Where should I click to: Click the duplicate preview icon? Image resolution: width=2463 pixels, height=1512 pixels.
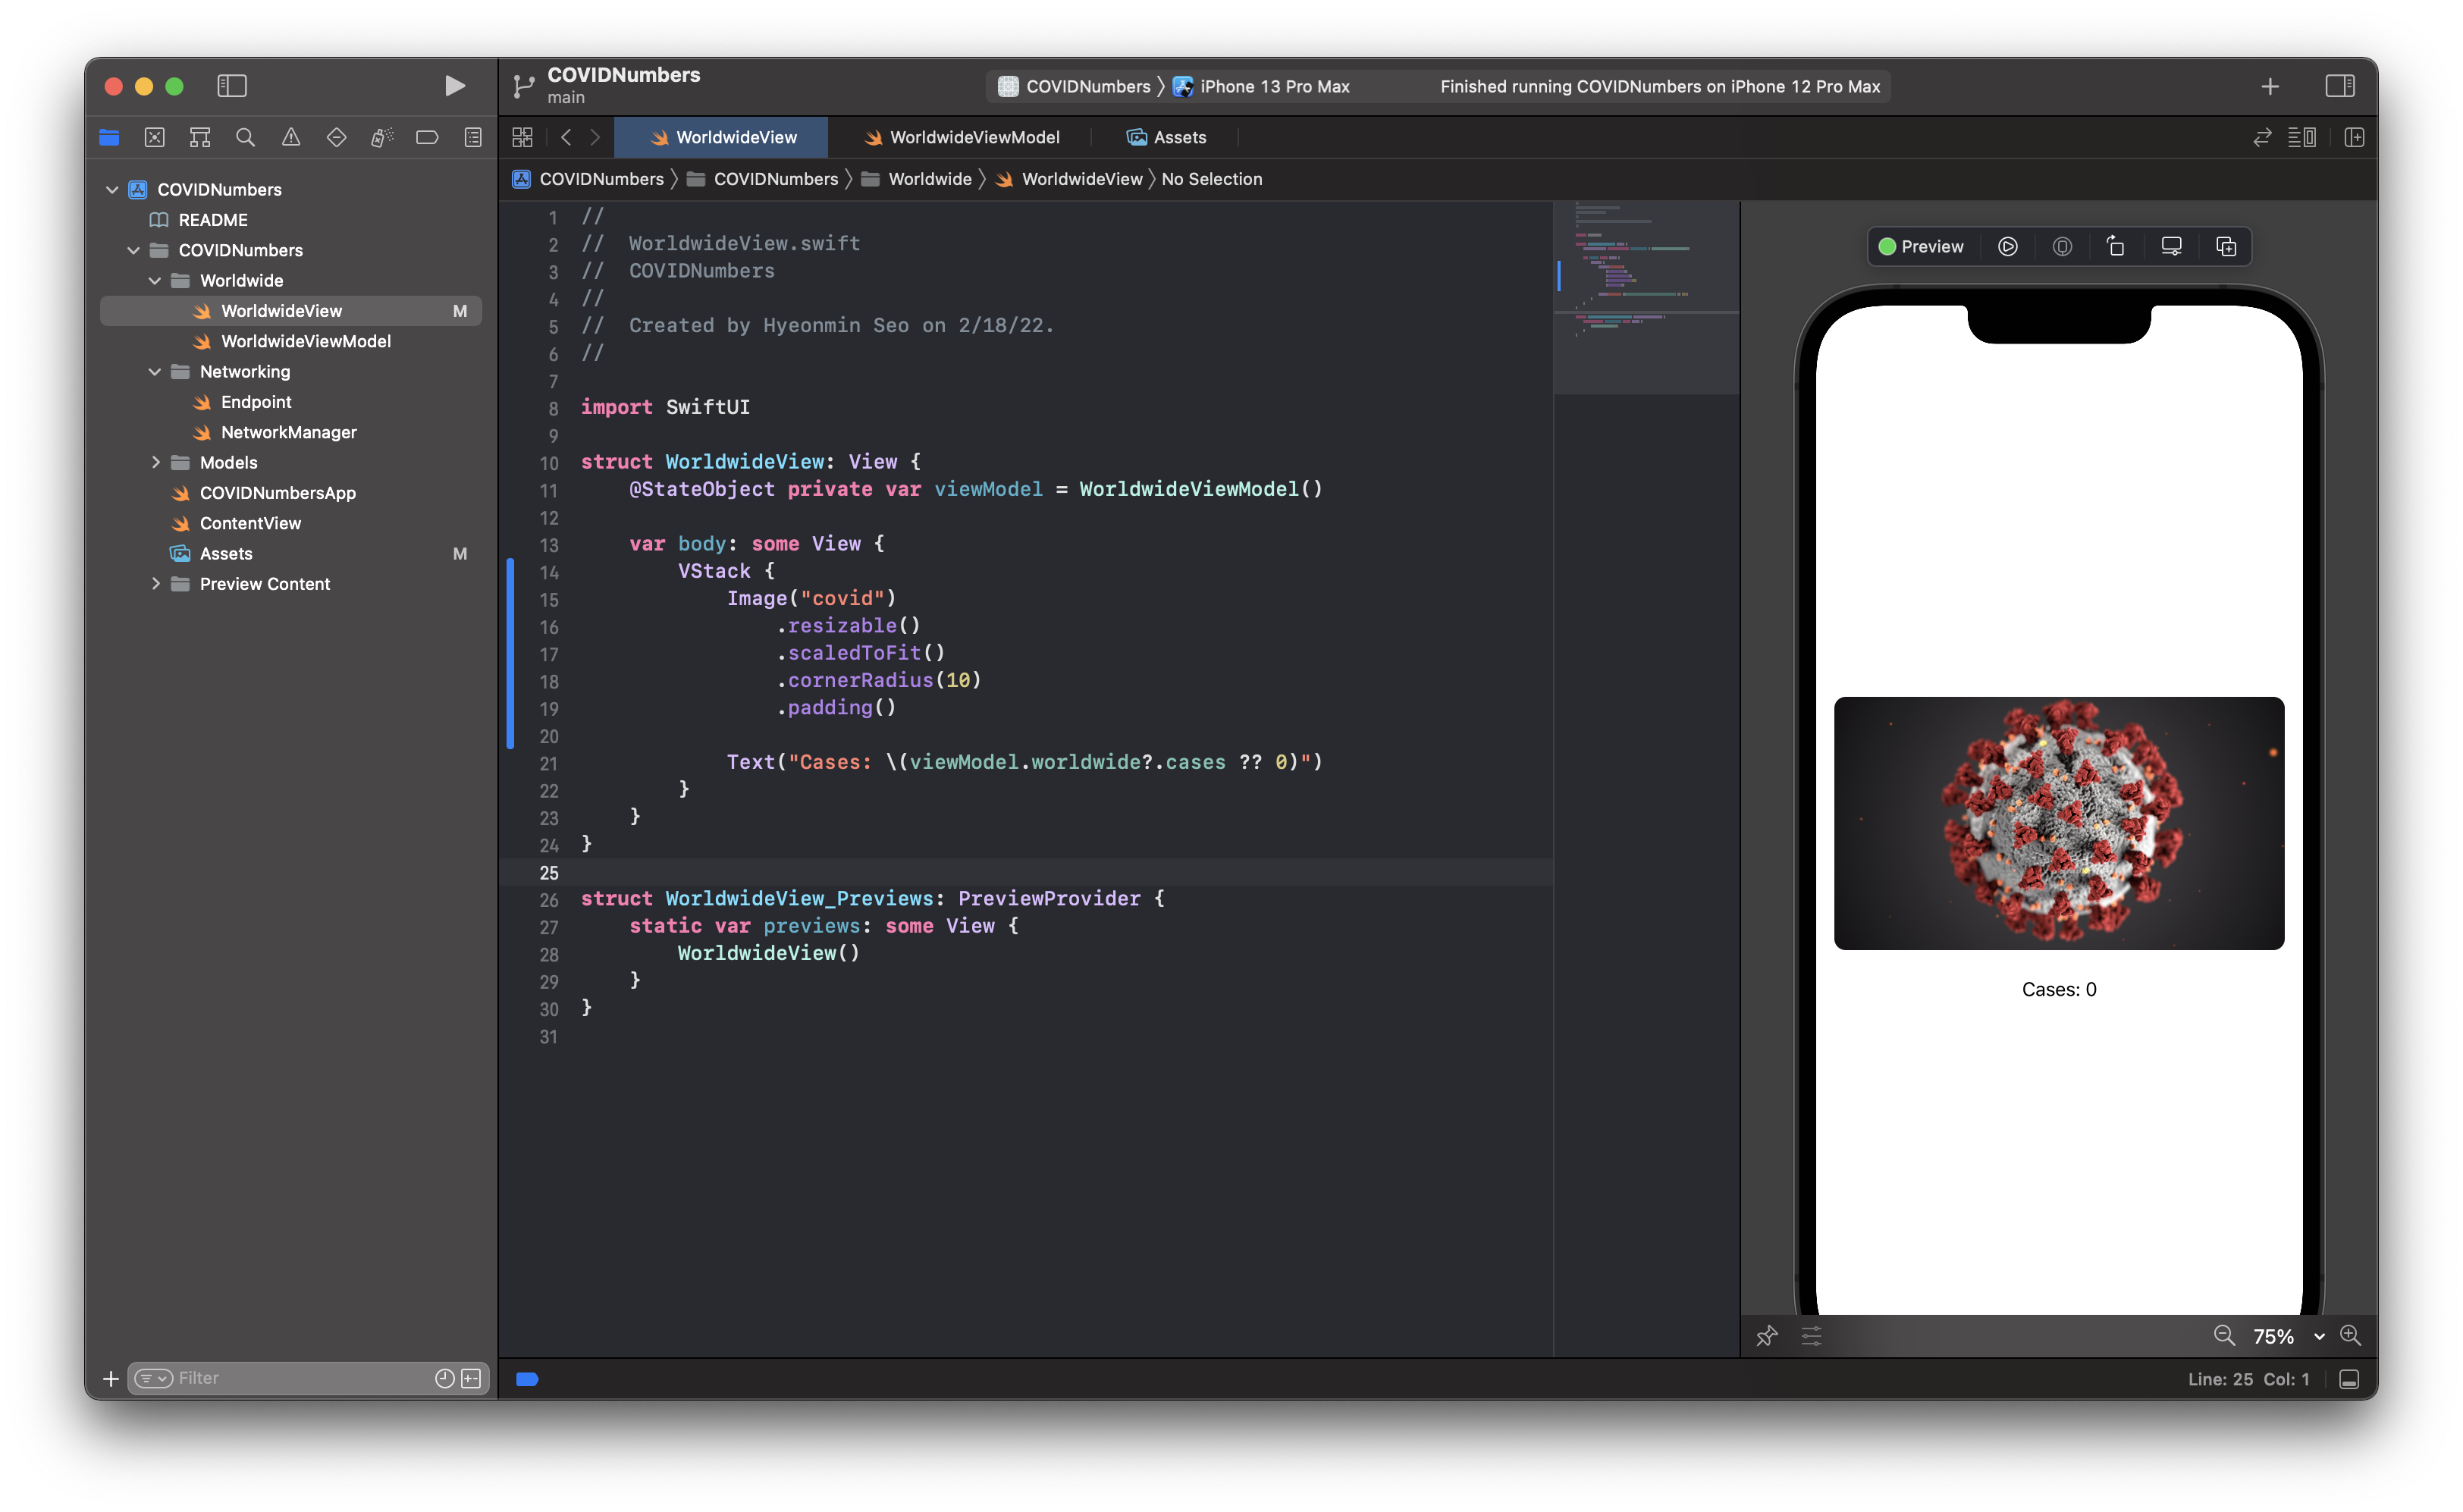click(x=2226, y=246)
